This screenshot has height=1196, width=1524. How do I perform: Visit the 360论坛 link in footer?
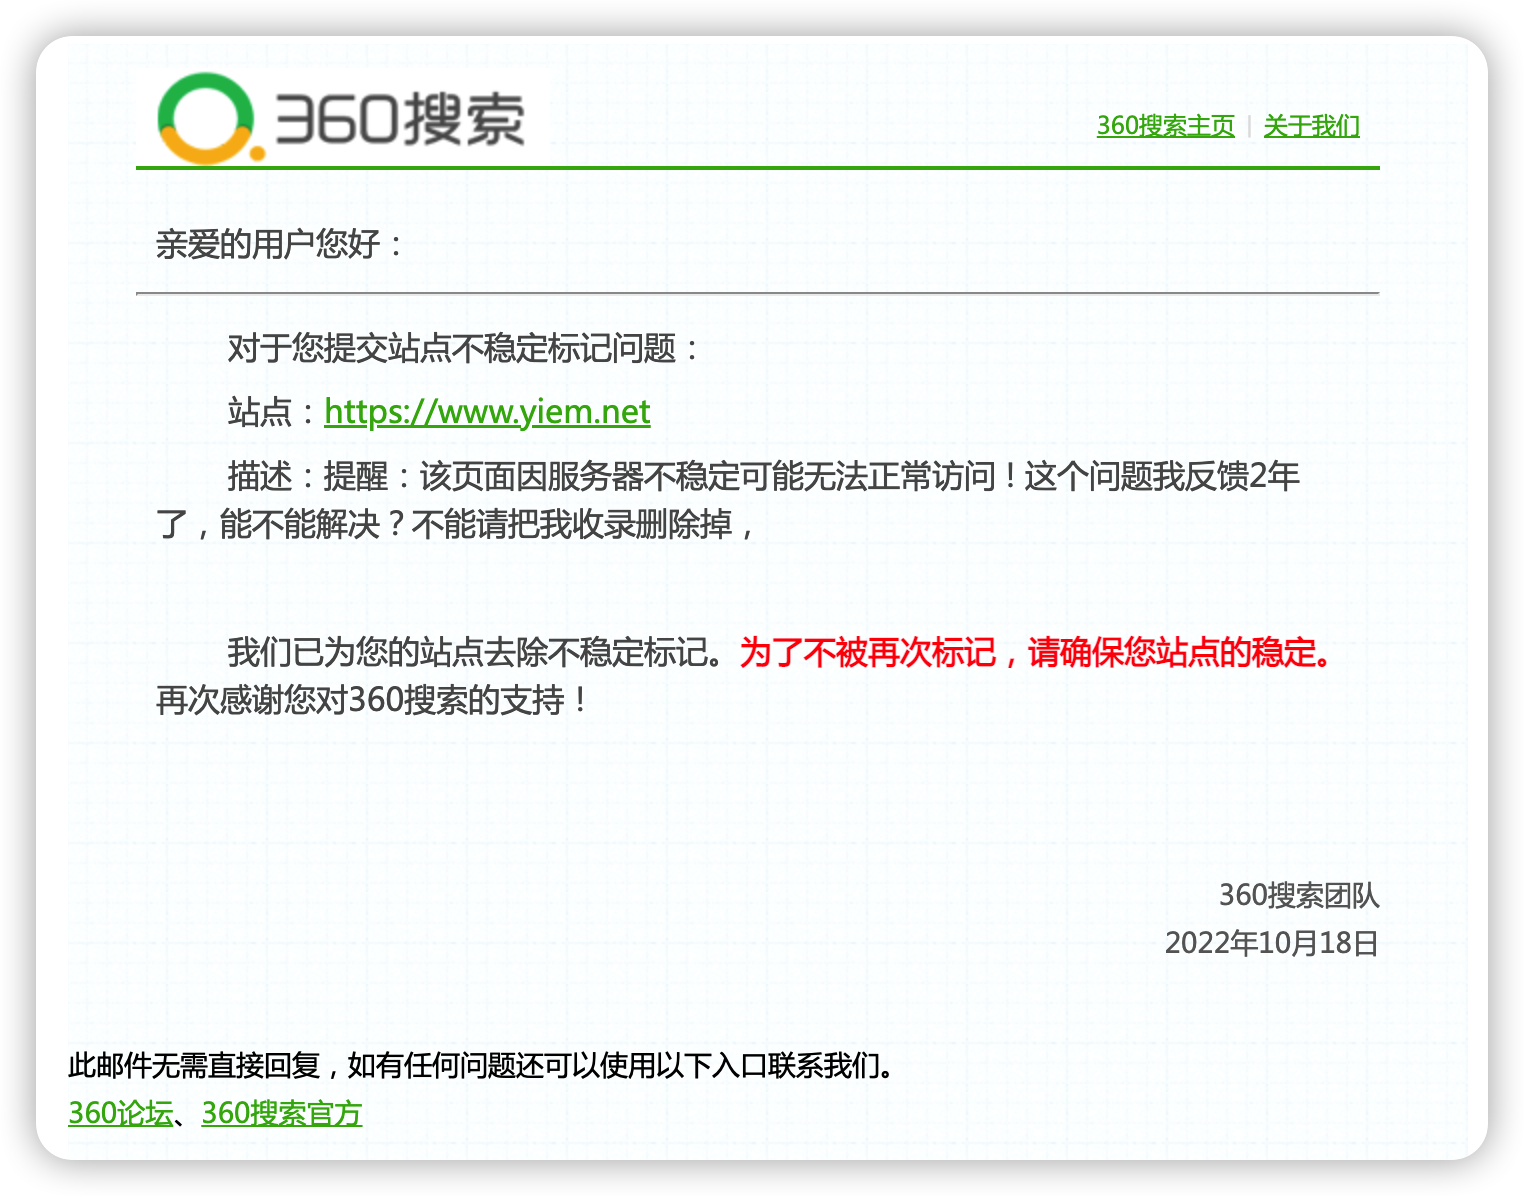tap(120, 1113)
